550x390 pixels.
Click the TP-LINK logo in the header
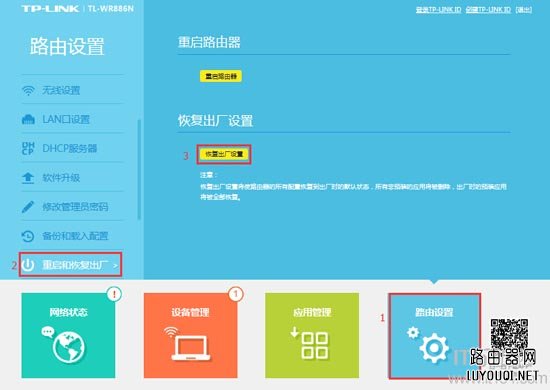[50, 9]
